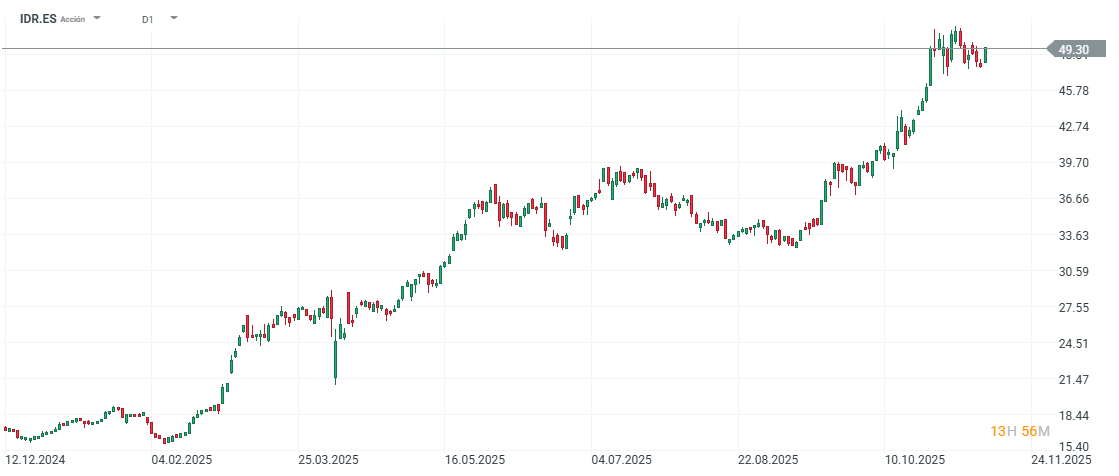Click the 30.59 price axis value
Screen dimensions: 1119x476
click(1074, 272)
